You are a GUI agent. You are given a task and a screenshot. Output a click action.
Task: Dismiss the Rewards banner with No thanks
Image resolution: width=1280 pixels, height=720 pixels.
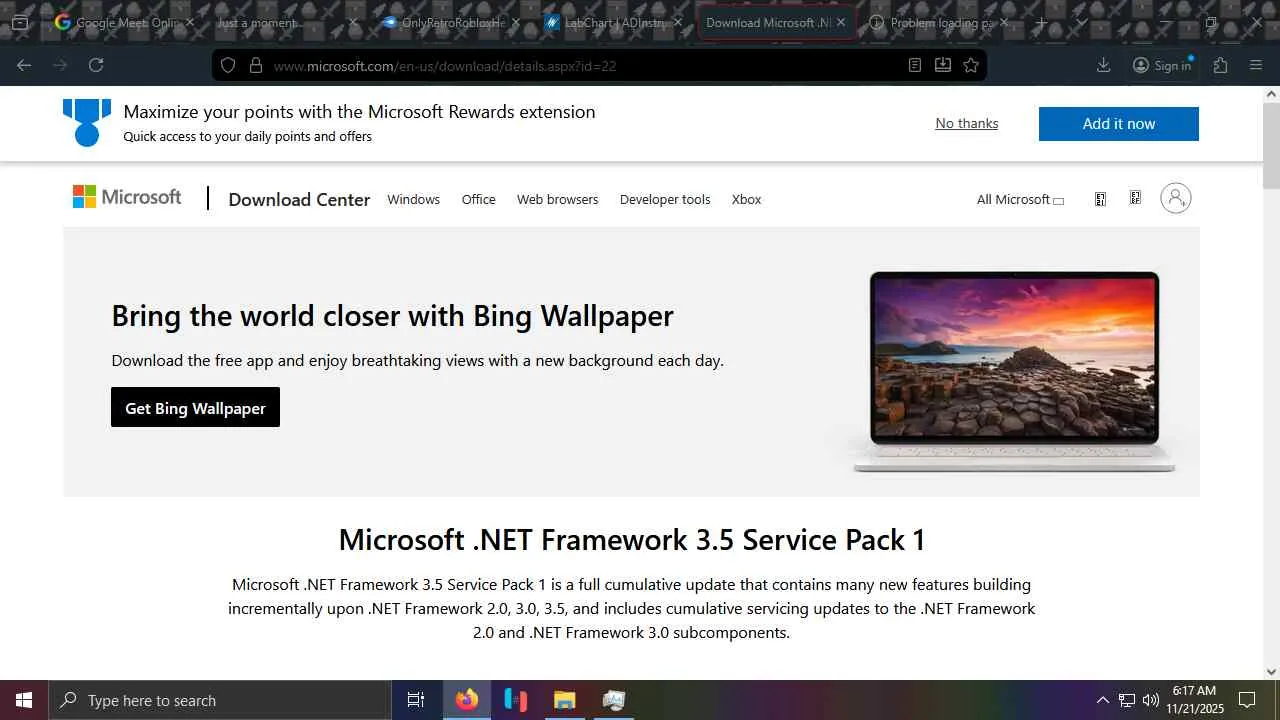pyautogui.click(x=967, y=123)
